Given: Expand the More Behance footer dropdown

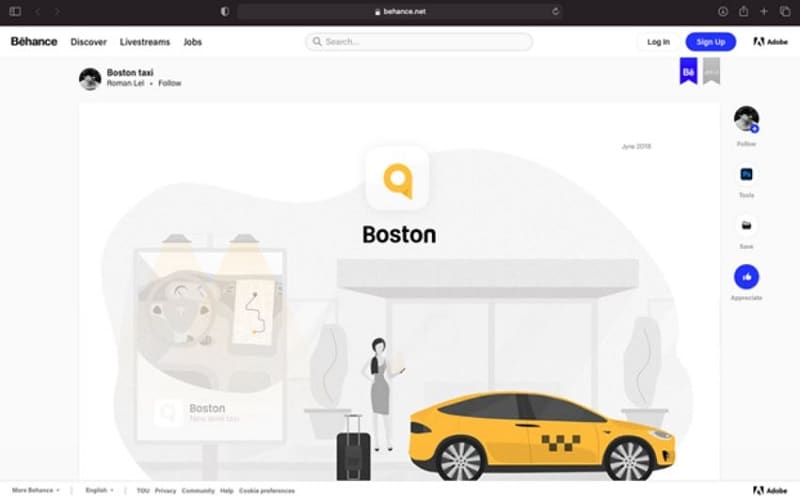Looking at the screenshot, I should pos(36,490).
